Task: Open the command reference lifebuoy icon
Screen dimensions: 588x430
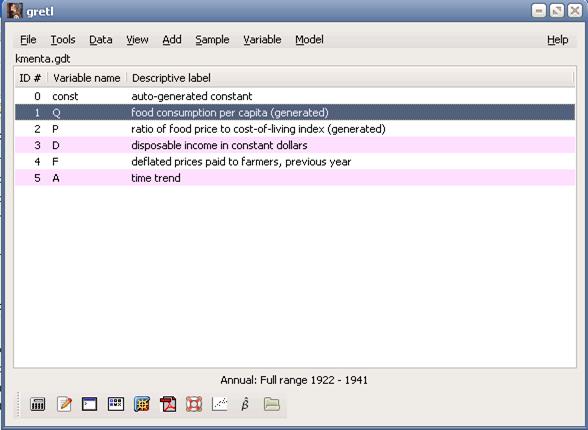Action: click(x=194, y=404)
